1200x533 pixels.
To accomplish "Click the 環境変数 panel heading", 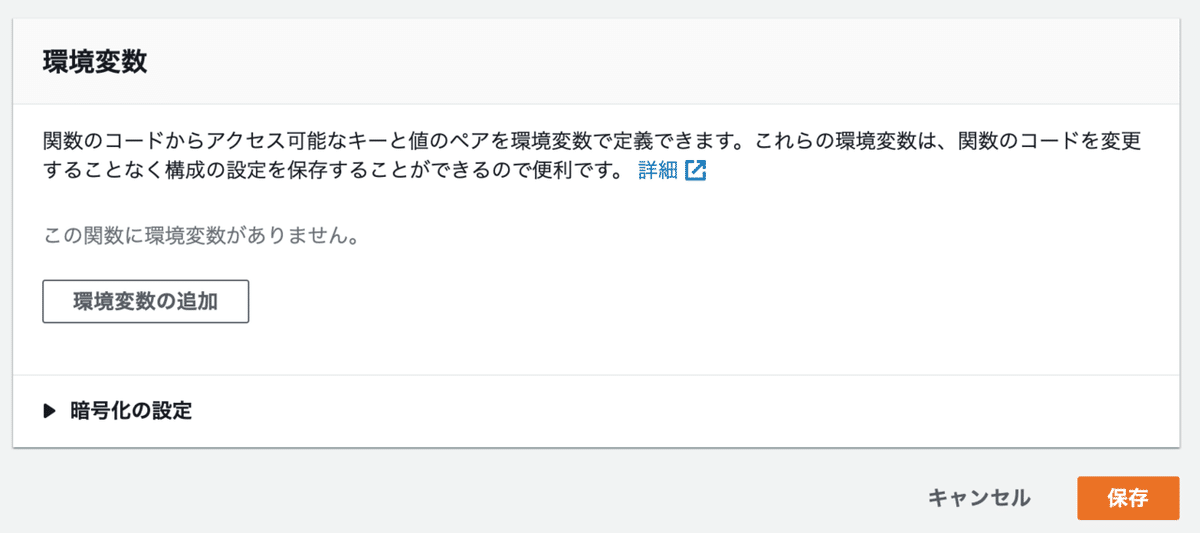I will [95, 62].
